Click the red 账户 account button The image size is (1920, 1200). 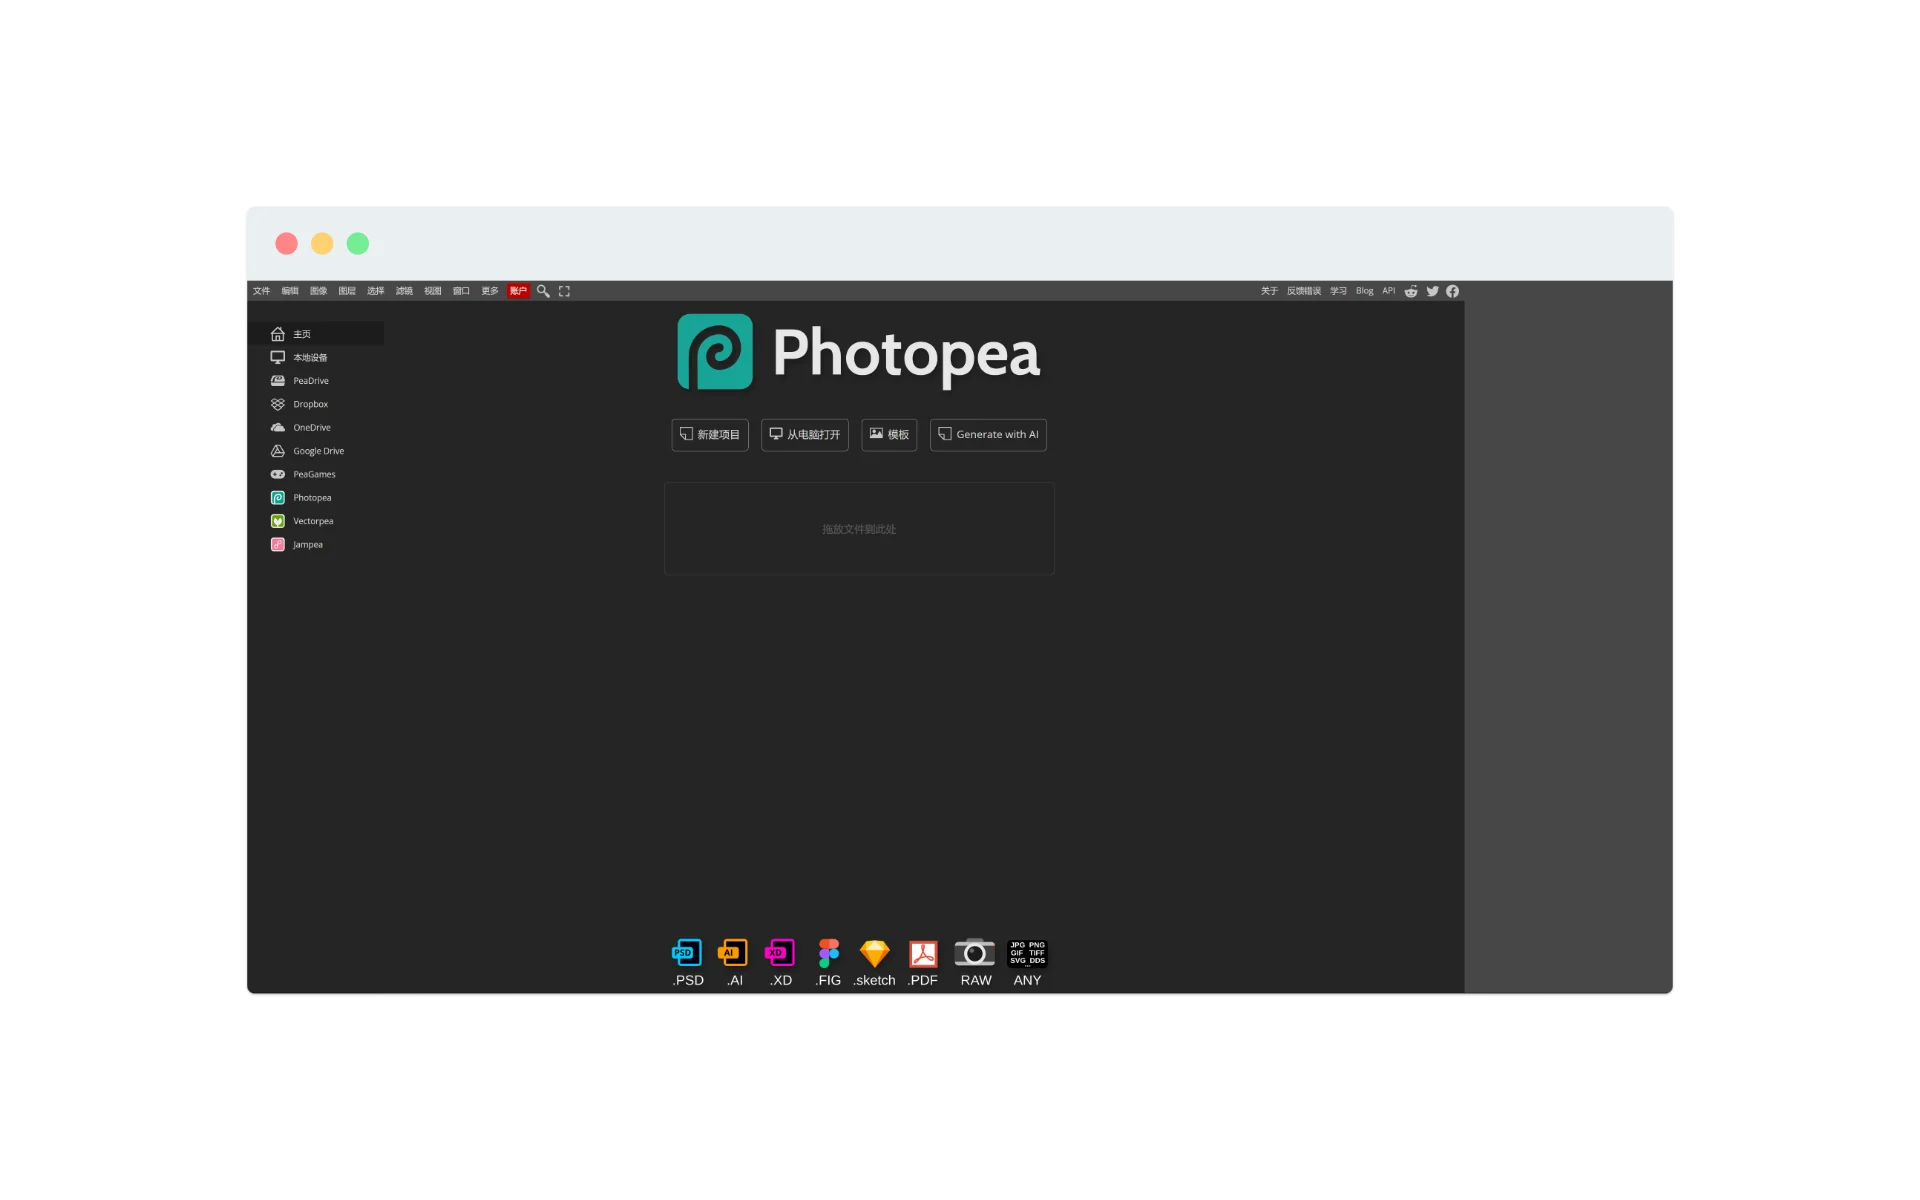[x=518, y=291]
